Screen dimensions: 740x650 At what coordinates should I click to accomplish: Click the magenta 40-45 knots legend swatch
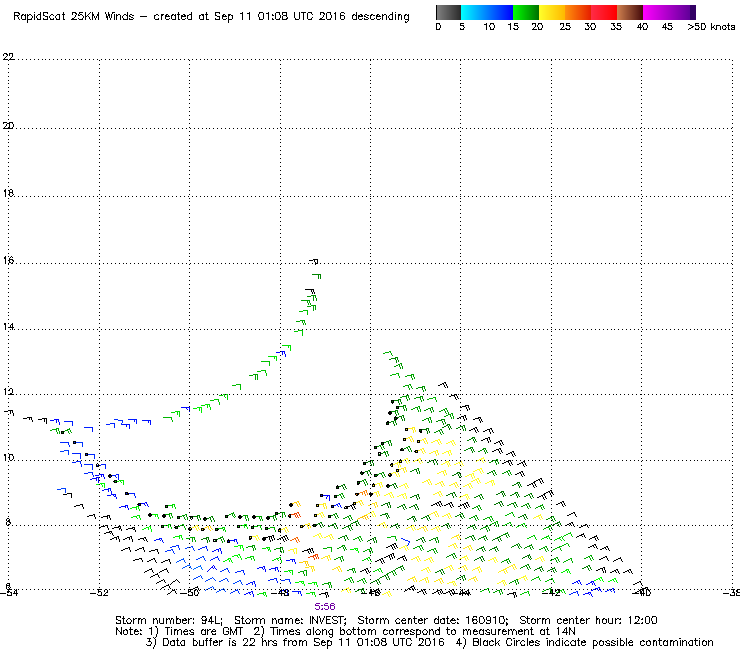[656, 12]
